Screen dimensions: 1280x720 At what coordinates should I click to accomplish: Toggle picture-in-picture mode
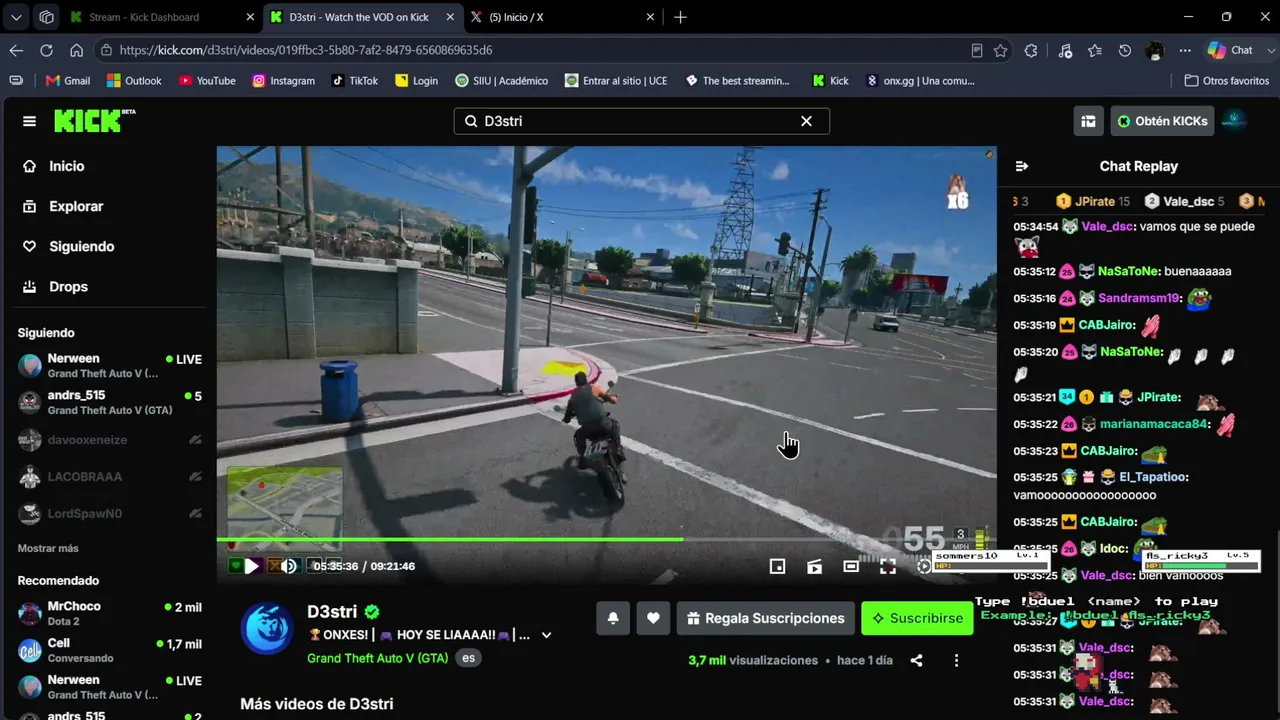pyautogui.click(x=777, y=566)
